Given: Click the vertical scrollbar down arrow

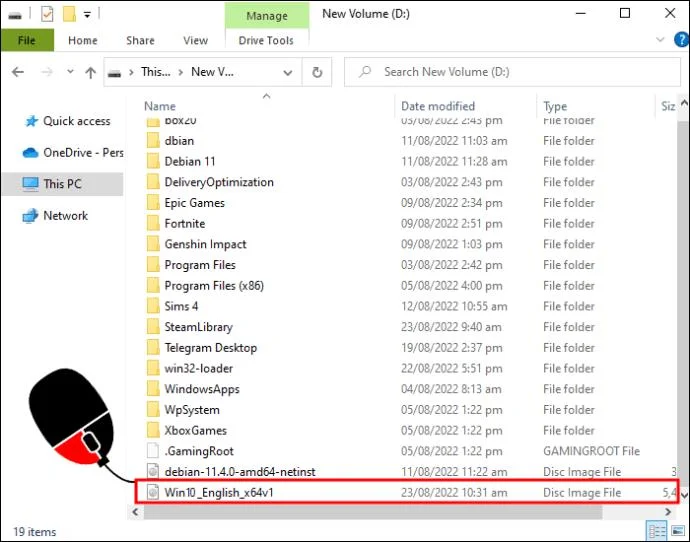Looking at the screenshot, I should click(684, 495).
